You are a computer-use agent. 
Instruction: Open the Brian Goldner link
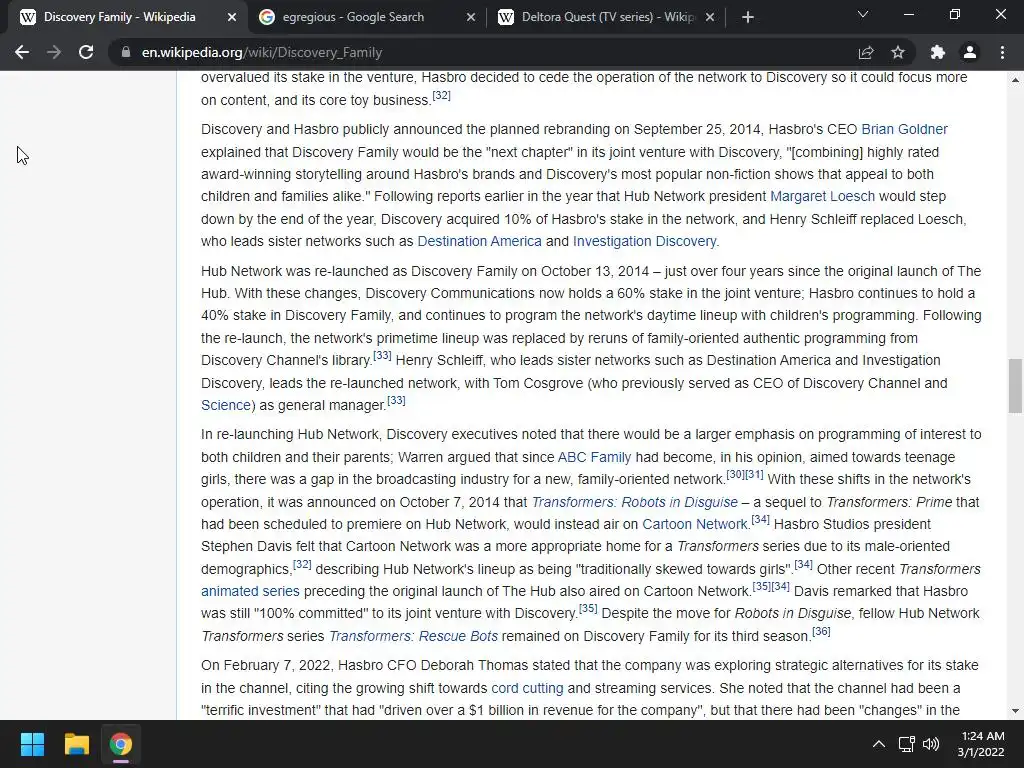[904, 129]
